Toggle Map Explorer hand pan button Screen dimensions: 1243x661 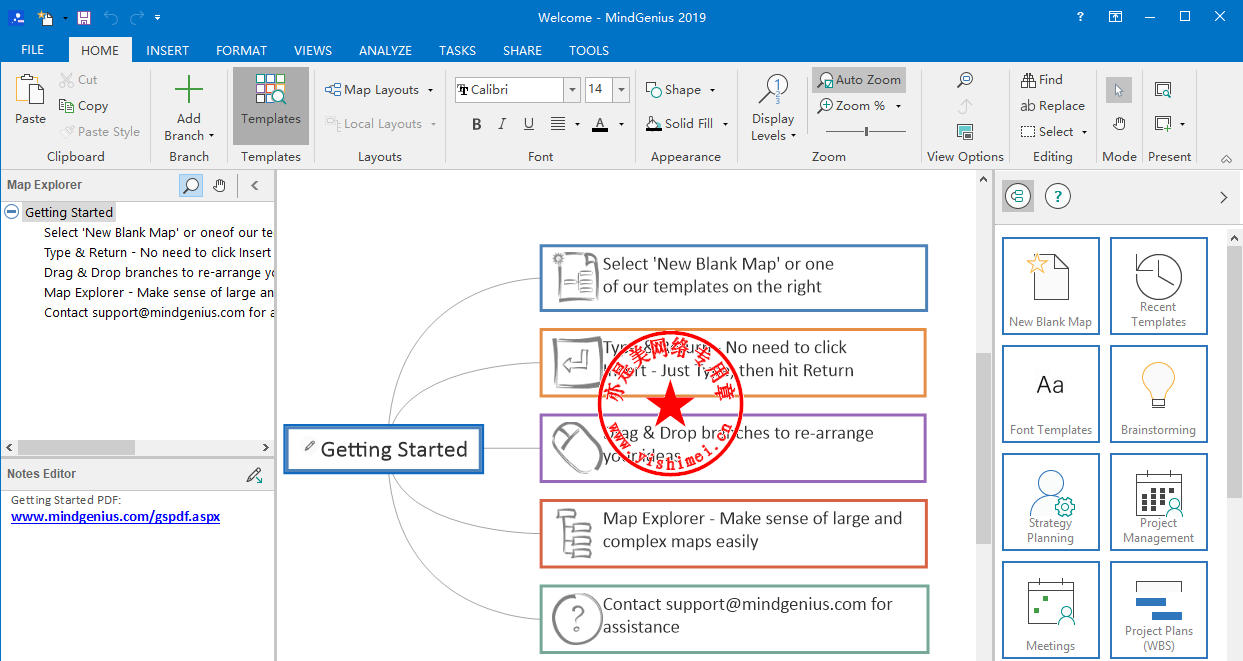[219, 185]
